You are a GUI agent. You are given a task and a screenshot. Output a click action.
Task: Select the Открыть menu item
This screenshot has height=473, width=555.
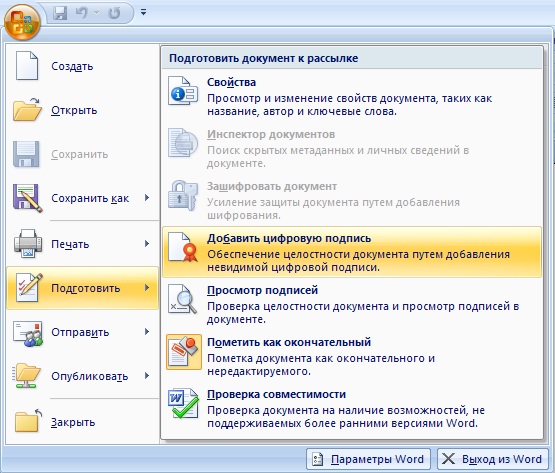point(82,110)
